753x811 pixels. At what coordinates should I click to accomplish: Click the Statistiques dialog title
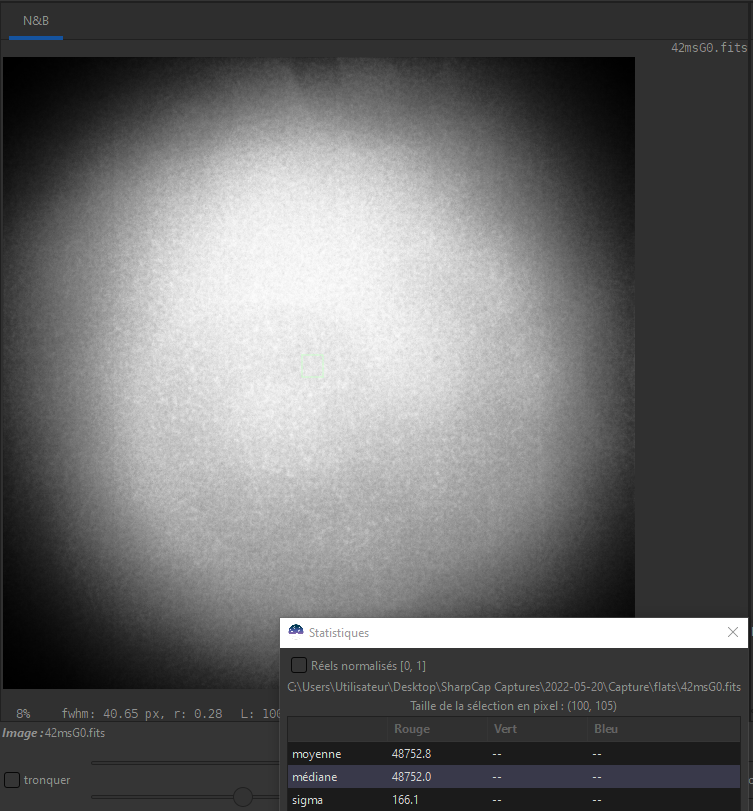point(339,633)
